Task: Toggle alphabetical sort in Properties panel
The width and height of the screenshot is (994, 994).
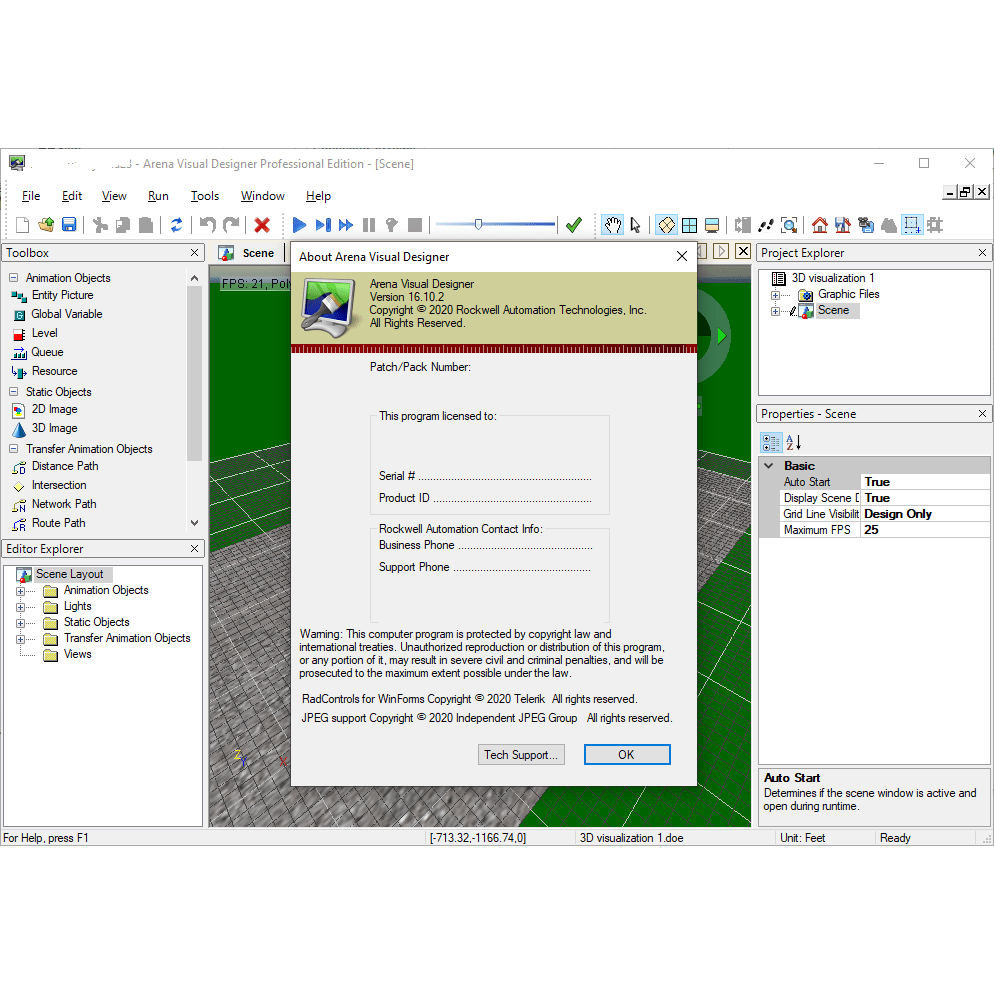Action: [x=794, y=442]
